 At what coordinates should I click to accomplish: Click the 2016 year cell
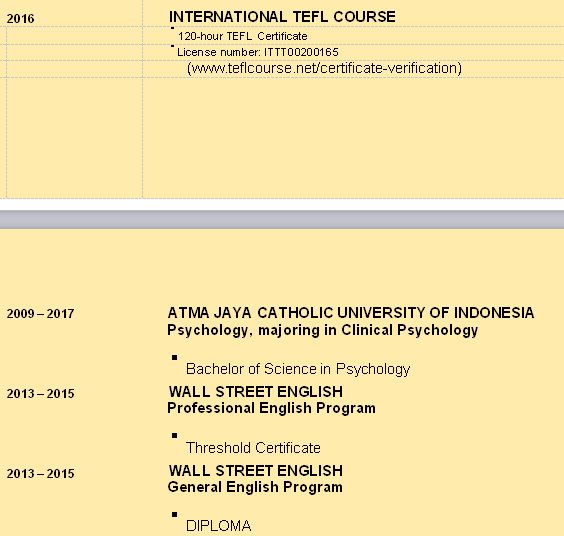pos(21,19)
